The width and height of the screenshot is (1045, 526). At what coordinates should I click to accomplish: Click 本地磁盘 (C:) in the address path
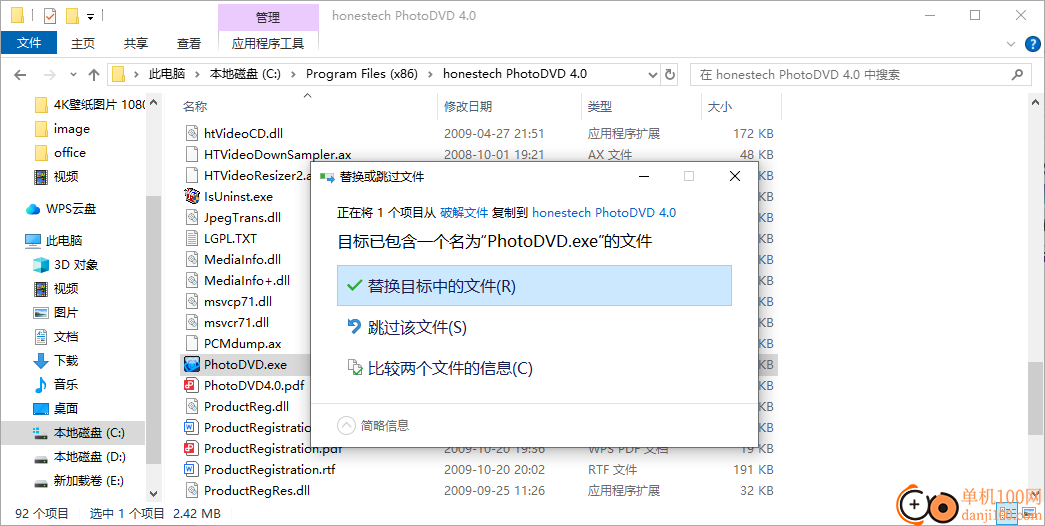coord(245,74)
